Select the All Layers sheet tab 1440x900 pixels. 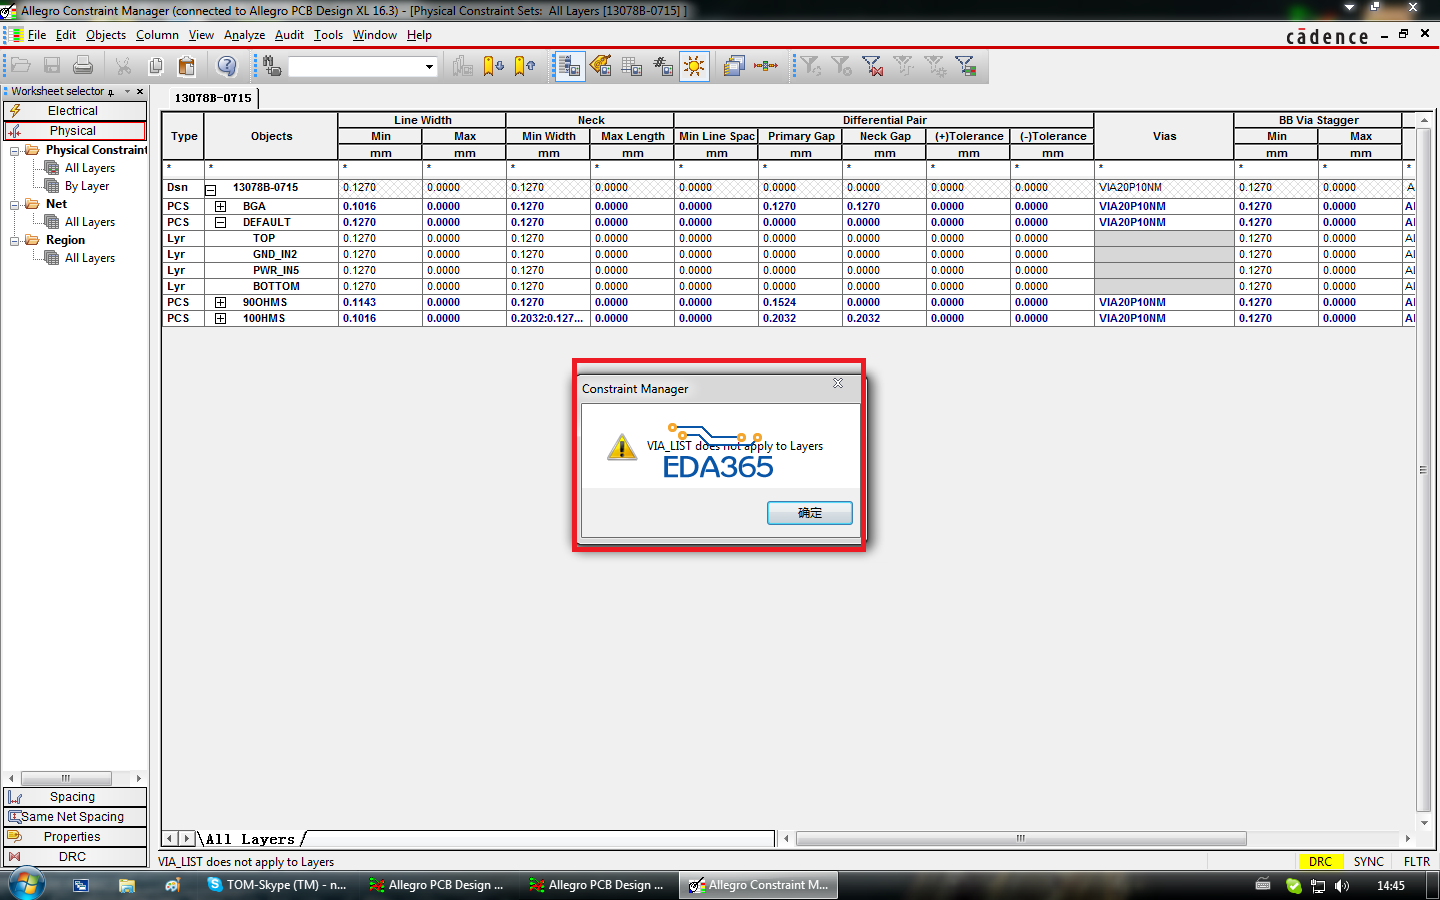click(x=250, y=839)
